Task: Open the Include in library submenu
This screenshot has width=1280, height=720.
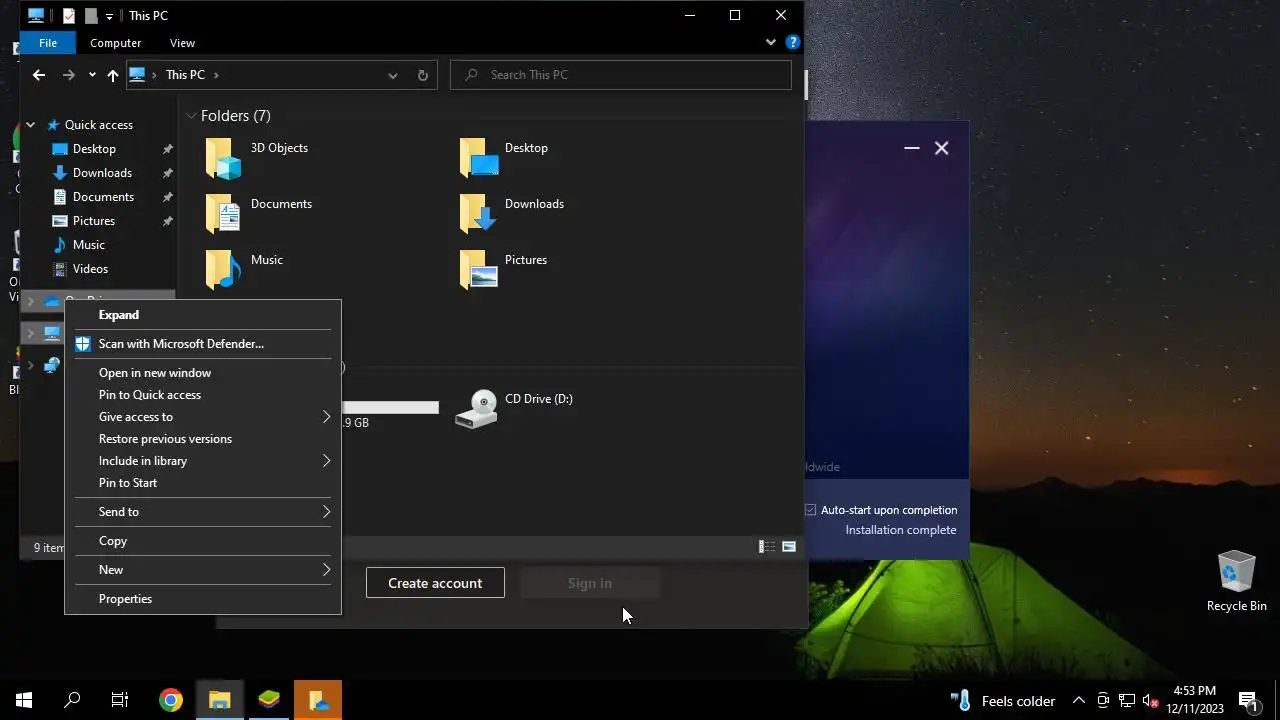Action: (x=203, y=461)
